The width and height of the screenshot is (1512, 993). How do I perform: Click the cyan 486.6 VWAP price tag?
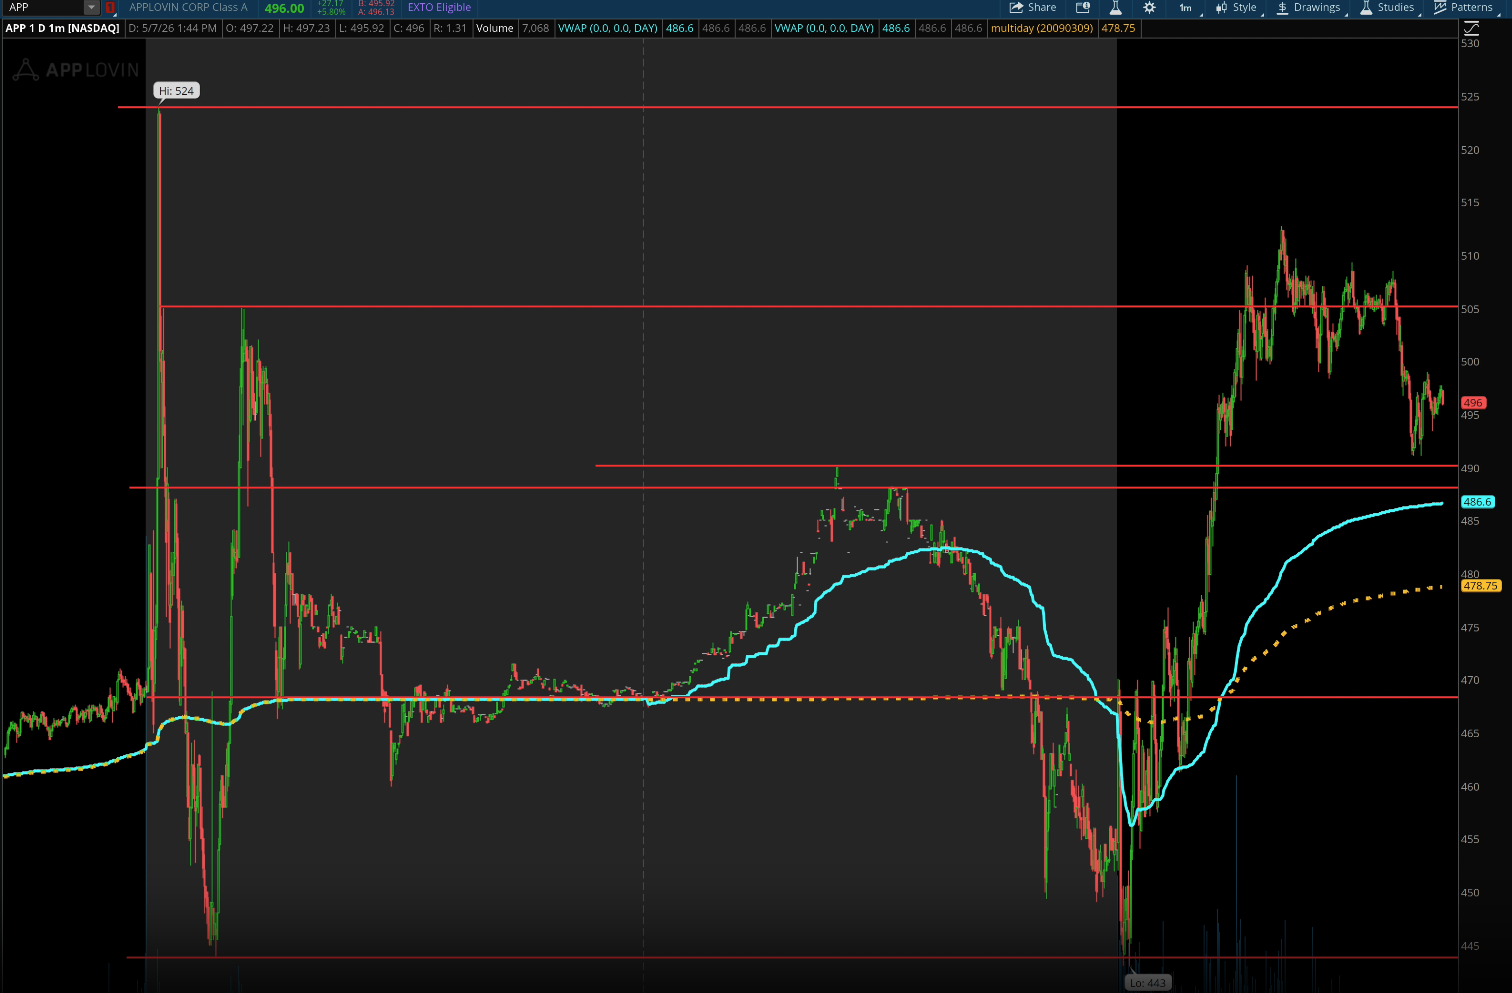tap(1477, 502)
